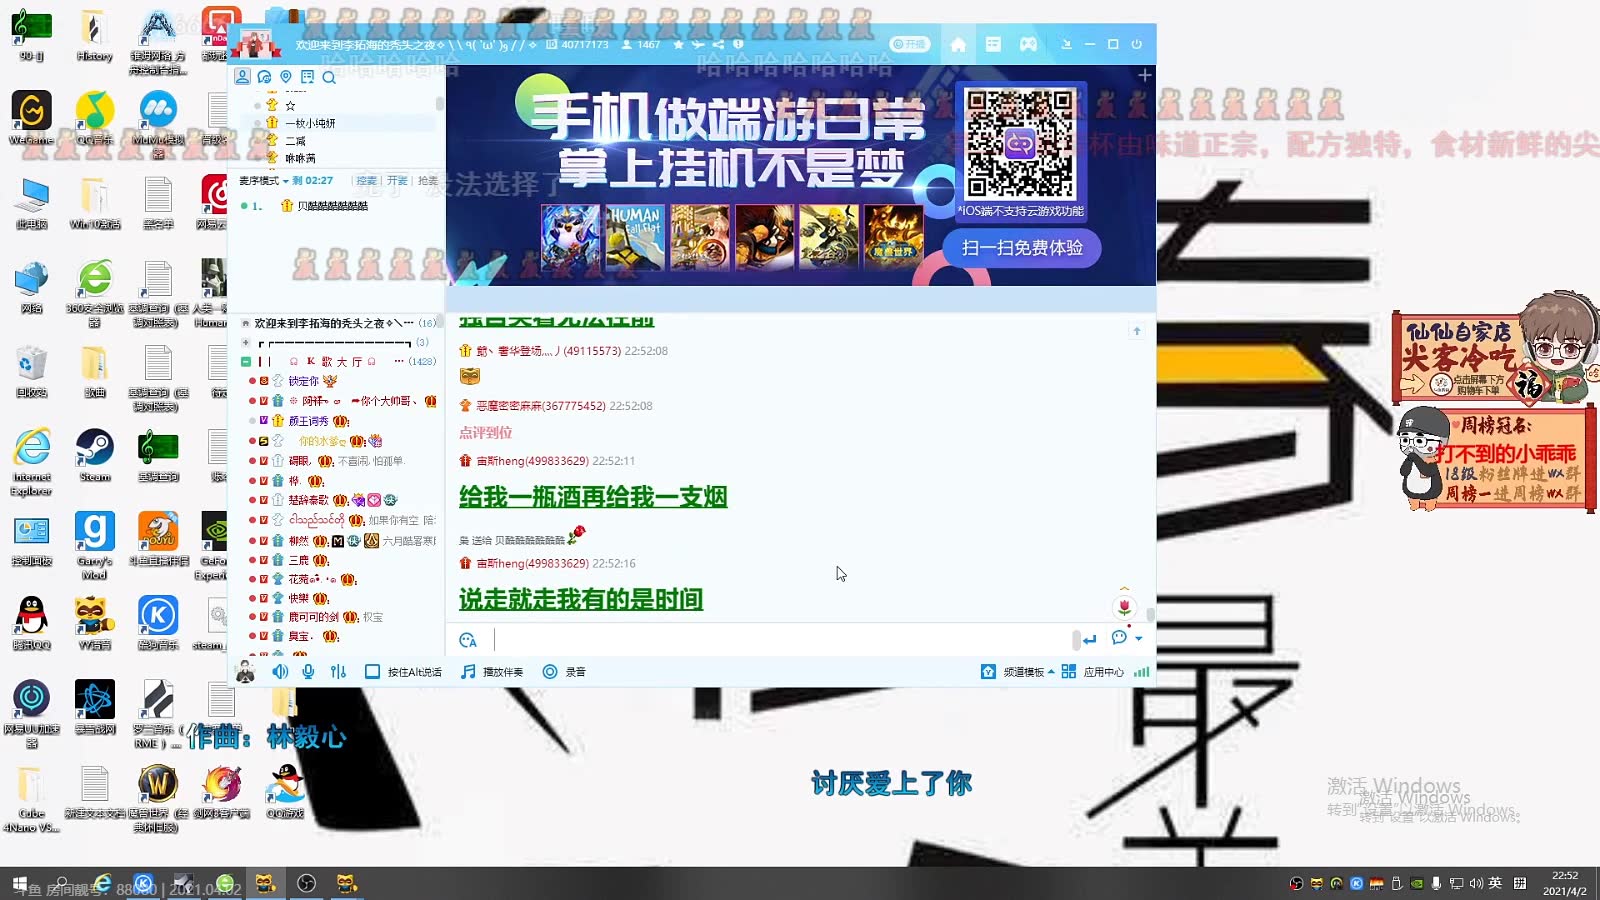The image size is (1600, 900).
Task: Click the 控麦 control mic link
Action: [x=367, y=181]
